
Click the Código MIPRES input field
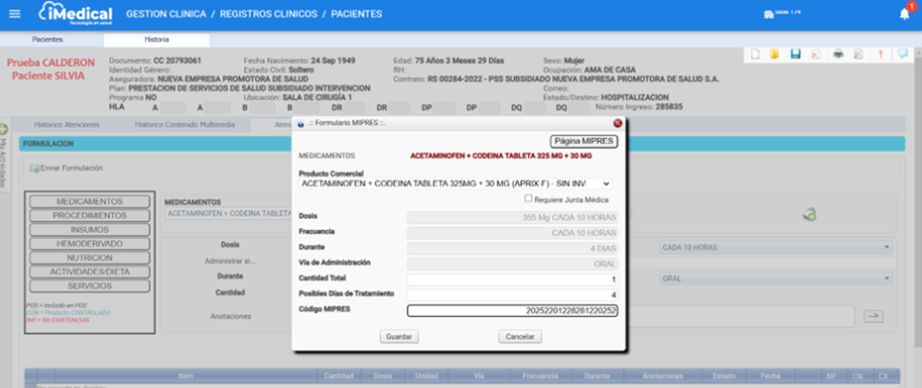[513, 310]
